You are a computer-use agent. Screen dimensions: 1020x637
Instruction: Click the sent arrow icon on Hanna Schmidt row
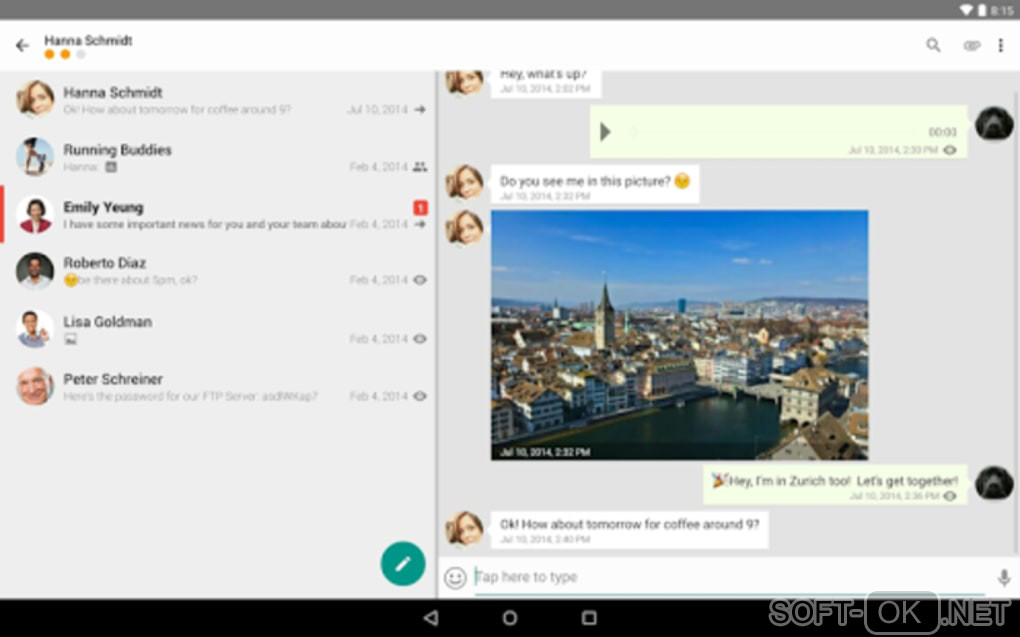[420, 109]
